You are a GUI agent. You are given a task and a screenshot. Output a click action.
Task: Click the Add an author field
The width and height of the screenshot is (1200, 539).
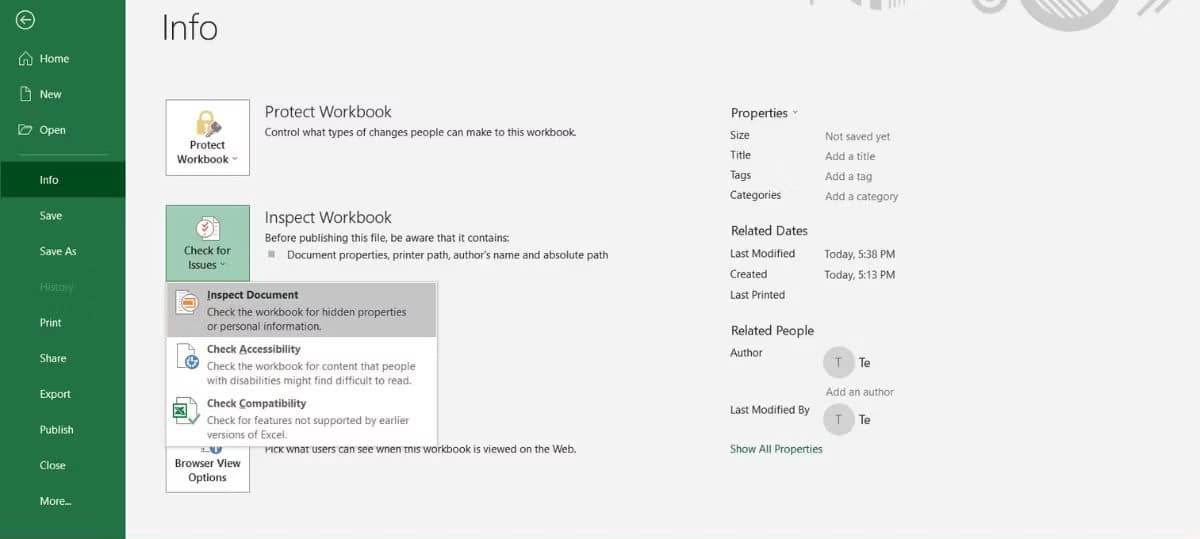click(x=859, y=392)
